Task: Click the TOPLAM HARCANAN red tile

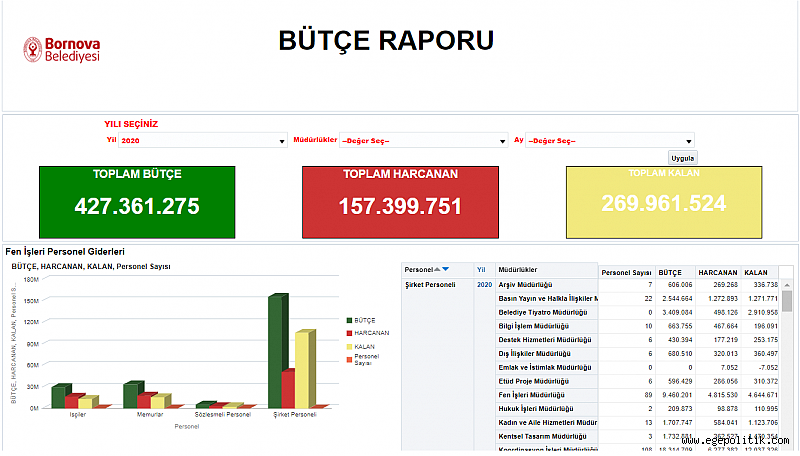Action: [x=401, y=202]
